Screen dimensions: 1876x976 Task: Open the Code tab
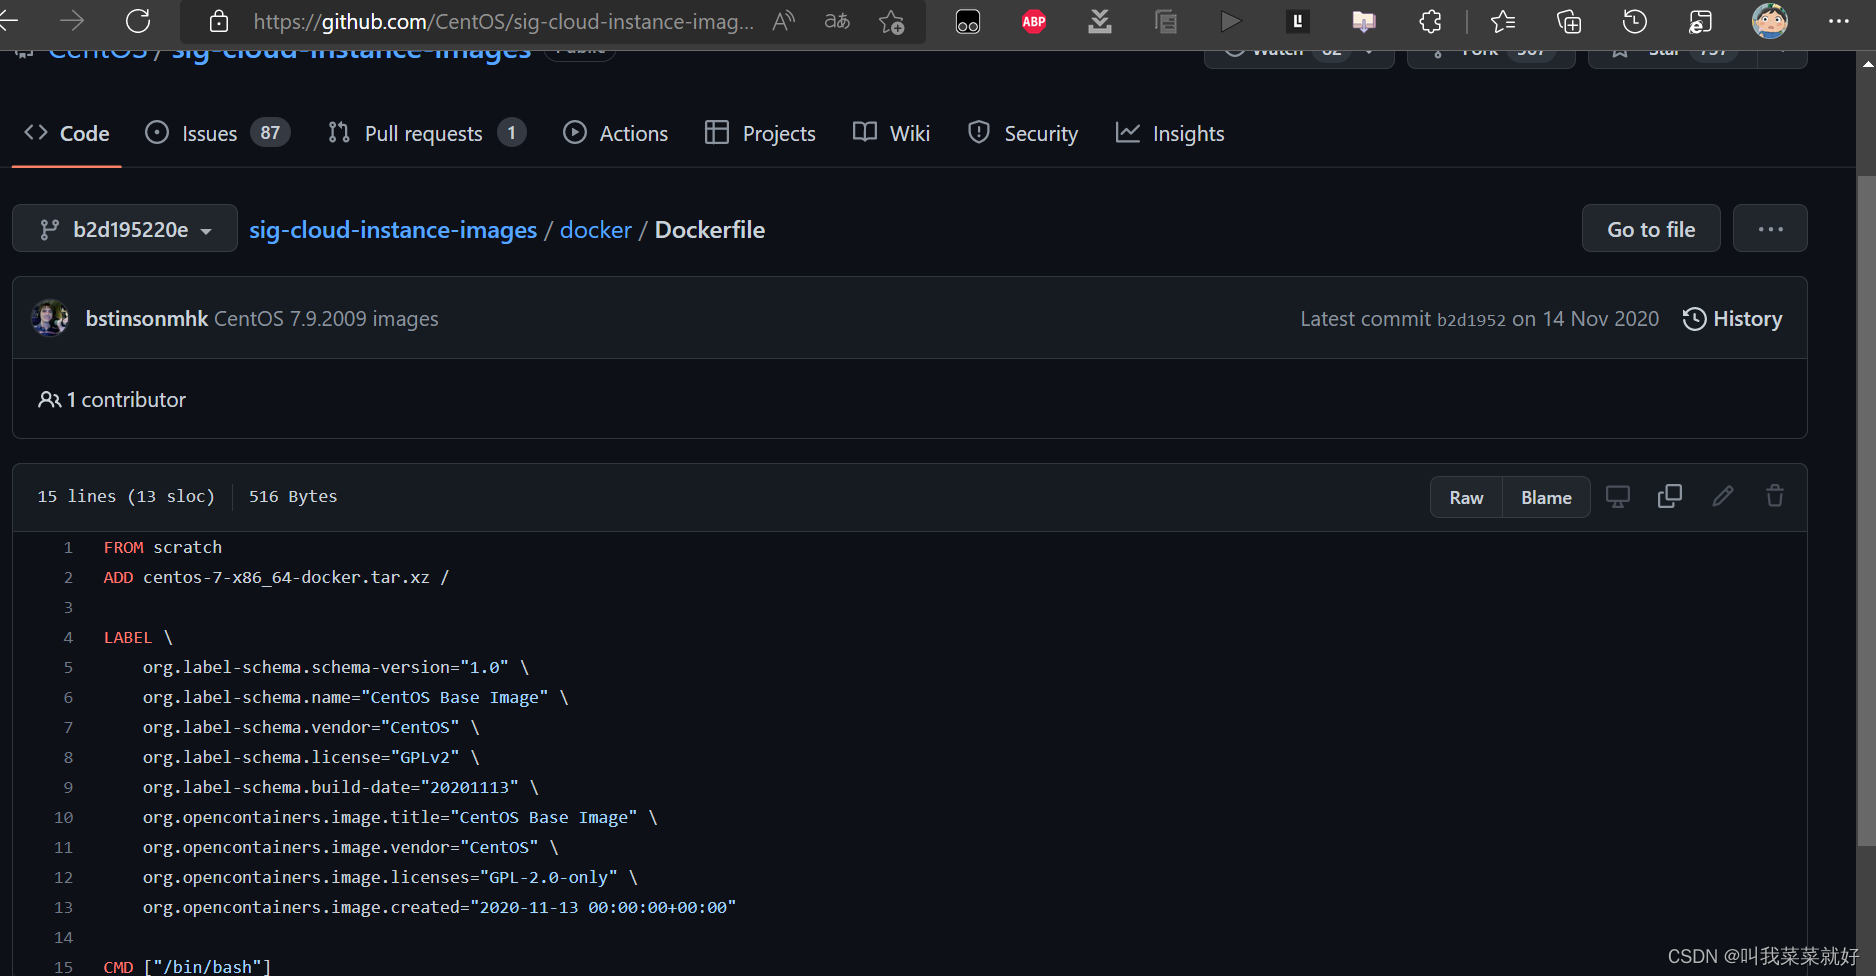[67, 133]
